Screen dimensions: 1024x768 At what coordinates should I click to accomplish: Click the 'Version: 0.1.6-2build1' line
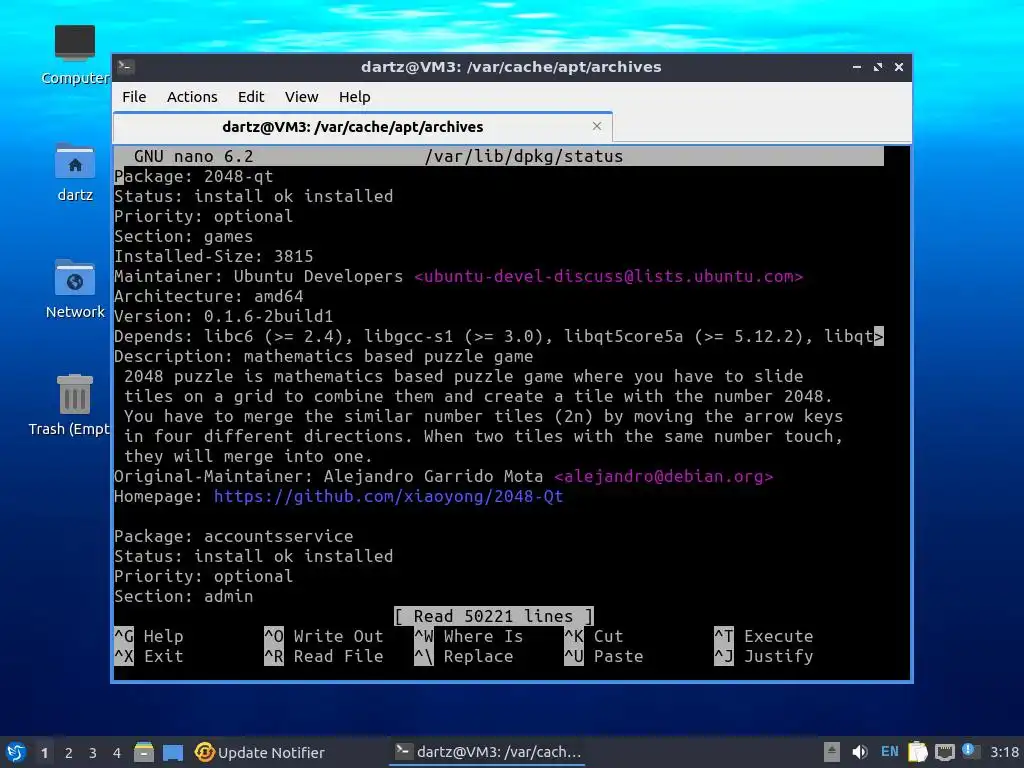coord(223,316)
